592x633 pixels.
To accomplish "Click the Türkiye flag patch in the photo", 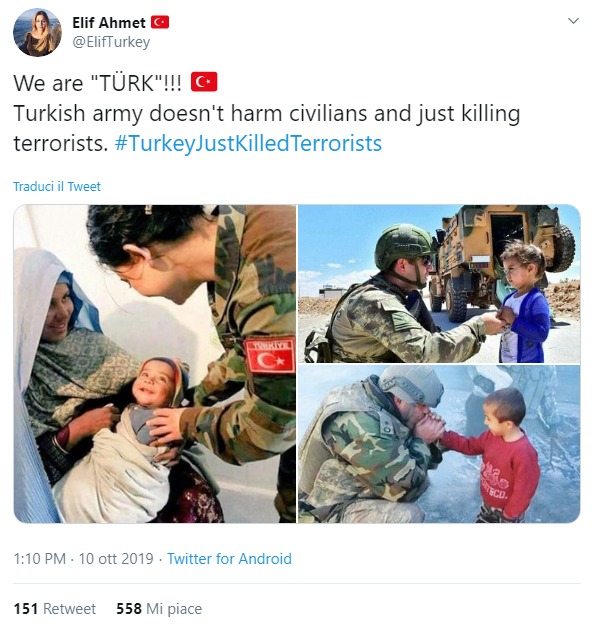I will click(x=270, y=355).
